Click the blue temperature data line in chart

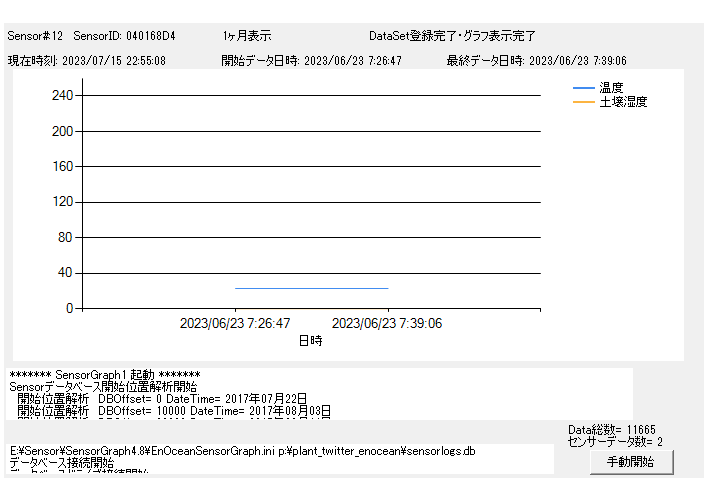point(311,288)
